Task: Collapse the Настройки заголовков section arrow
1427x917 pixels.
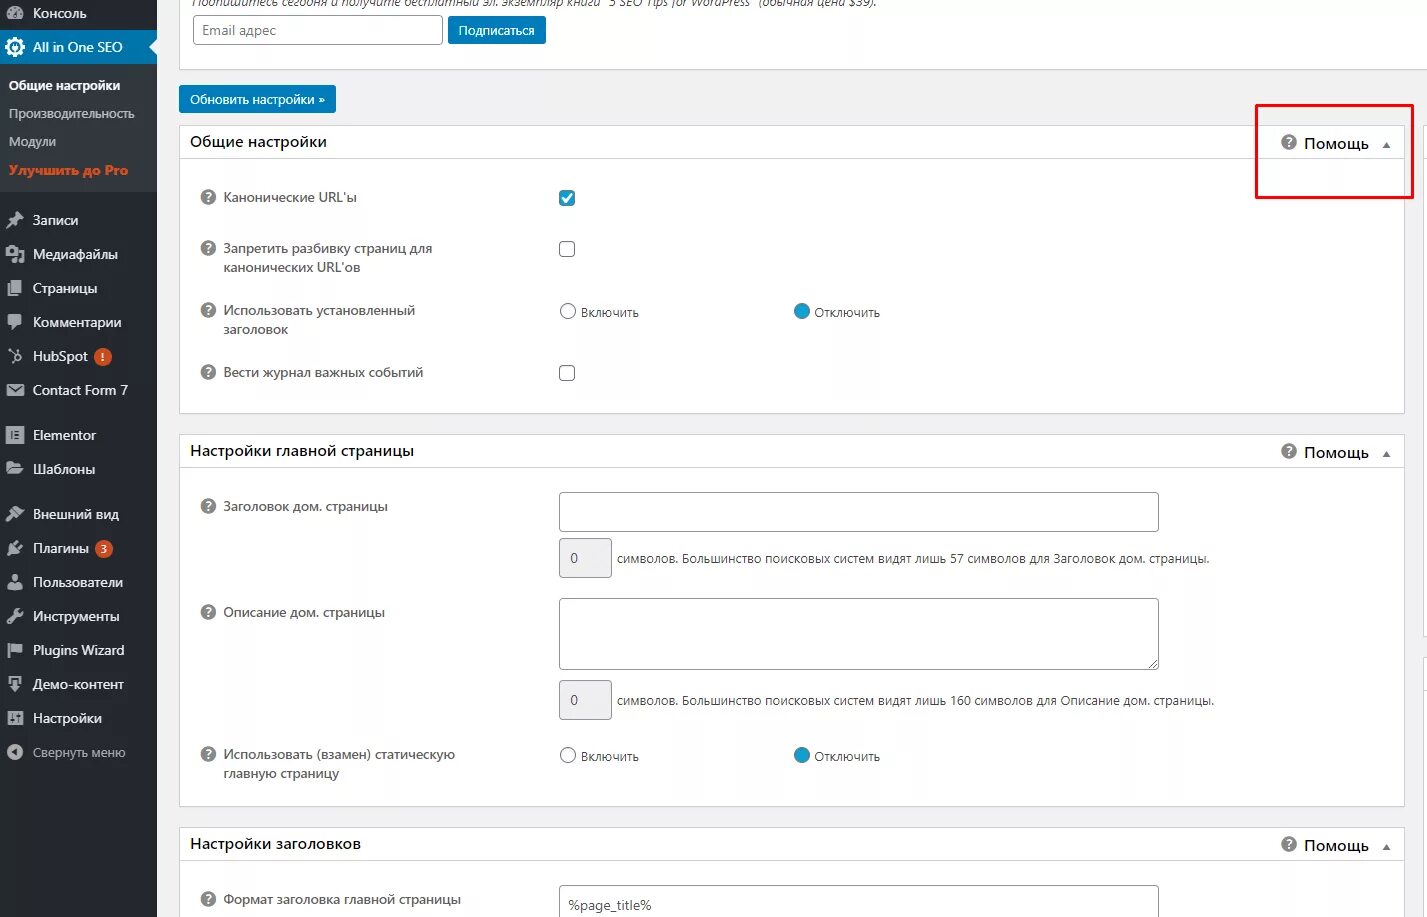Action: [1386, 847]
